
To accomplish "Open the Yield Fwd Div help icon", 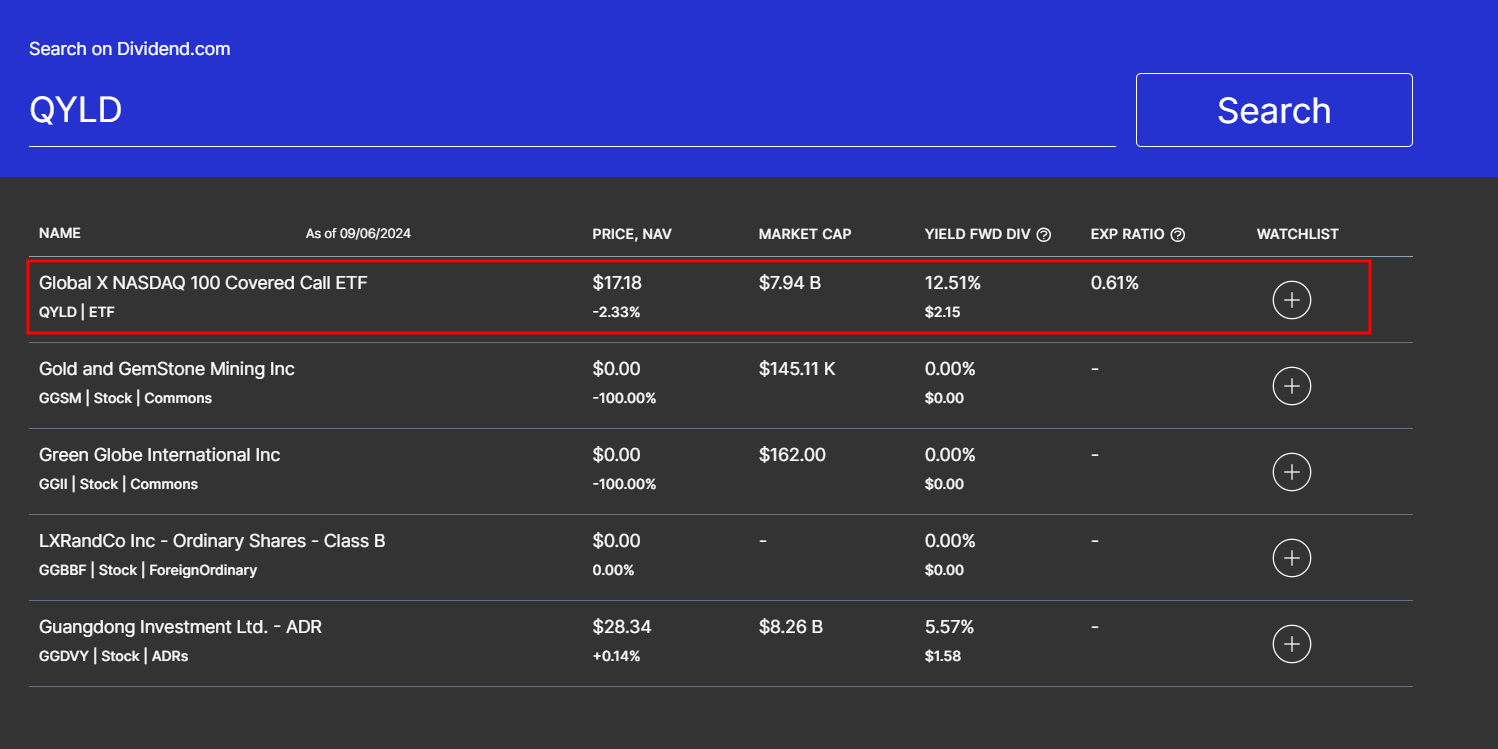I will [x=1044, y=235].
